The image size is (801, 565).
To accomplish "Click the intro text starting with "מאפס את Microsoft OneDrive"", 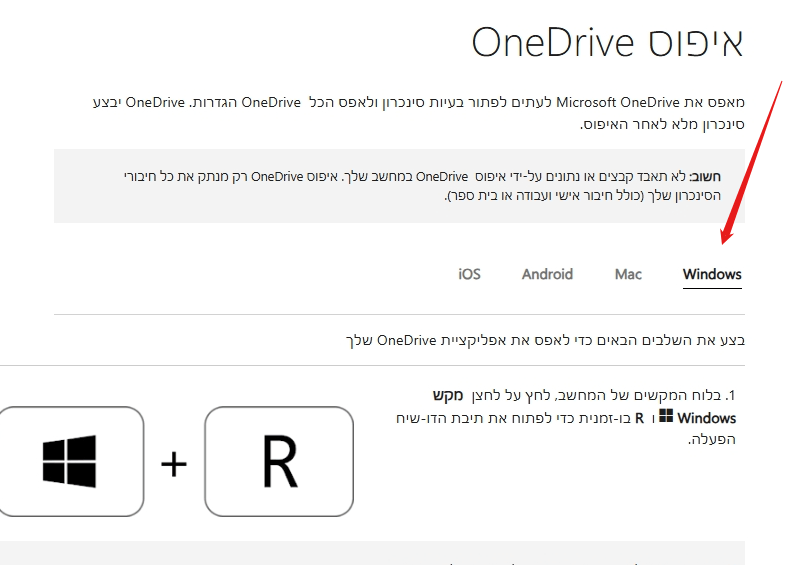I will (x=419, y=102).
